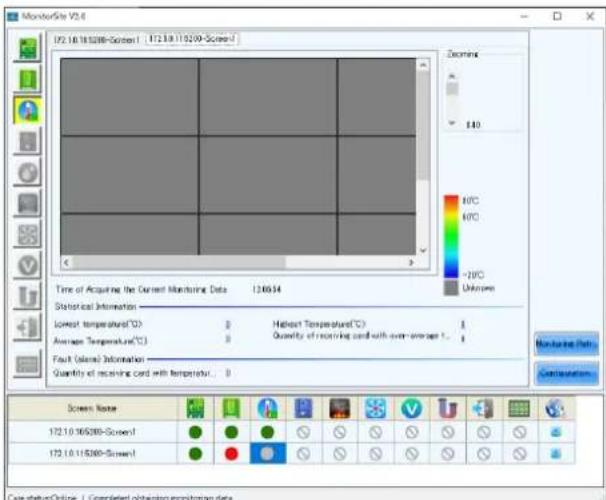Click zooming slider down arrow
The image size is (606, 500).
pos(452,123)
